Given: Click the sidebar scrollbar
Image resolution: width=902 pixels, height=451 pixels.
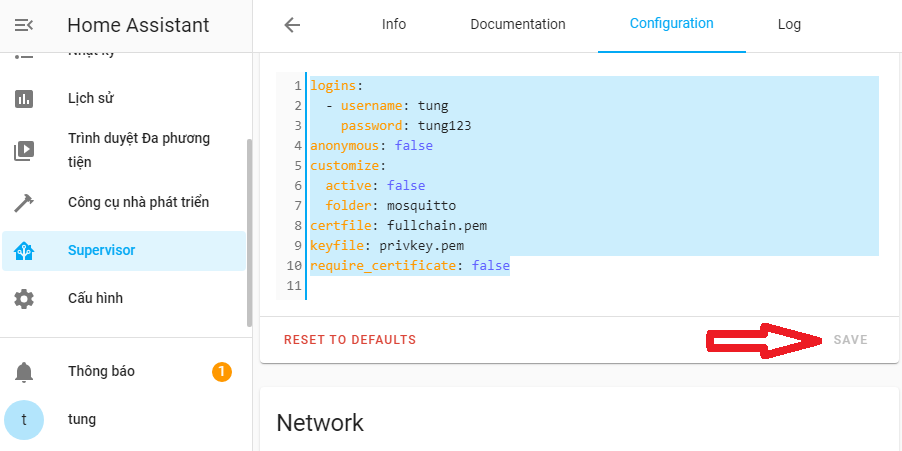Looking at the screenshot, I should coord(249,230).
